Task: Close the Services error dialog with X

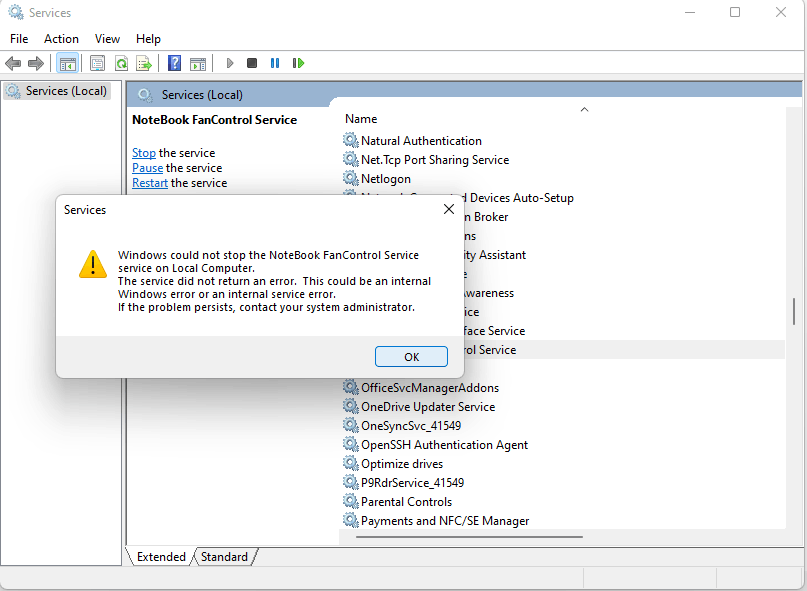Action: click(449, 209)
